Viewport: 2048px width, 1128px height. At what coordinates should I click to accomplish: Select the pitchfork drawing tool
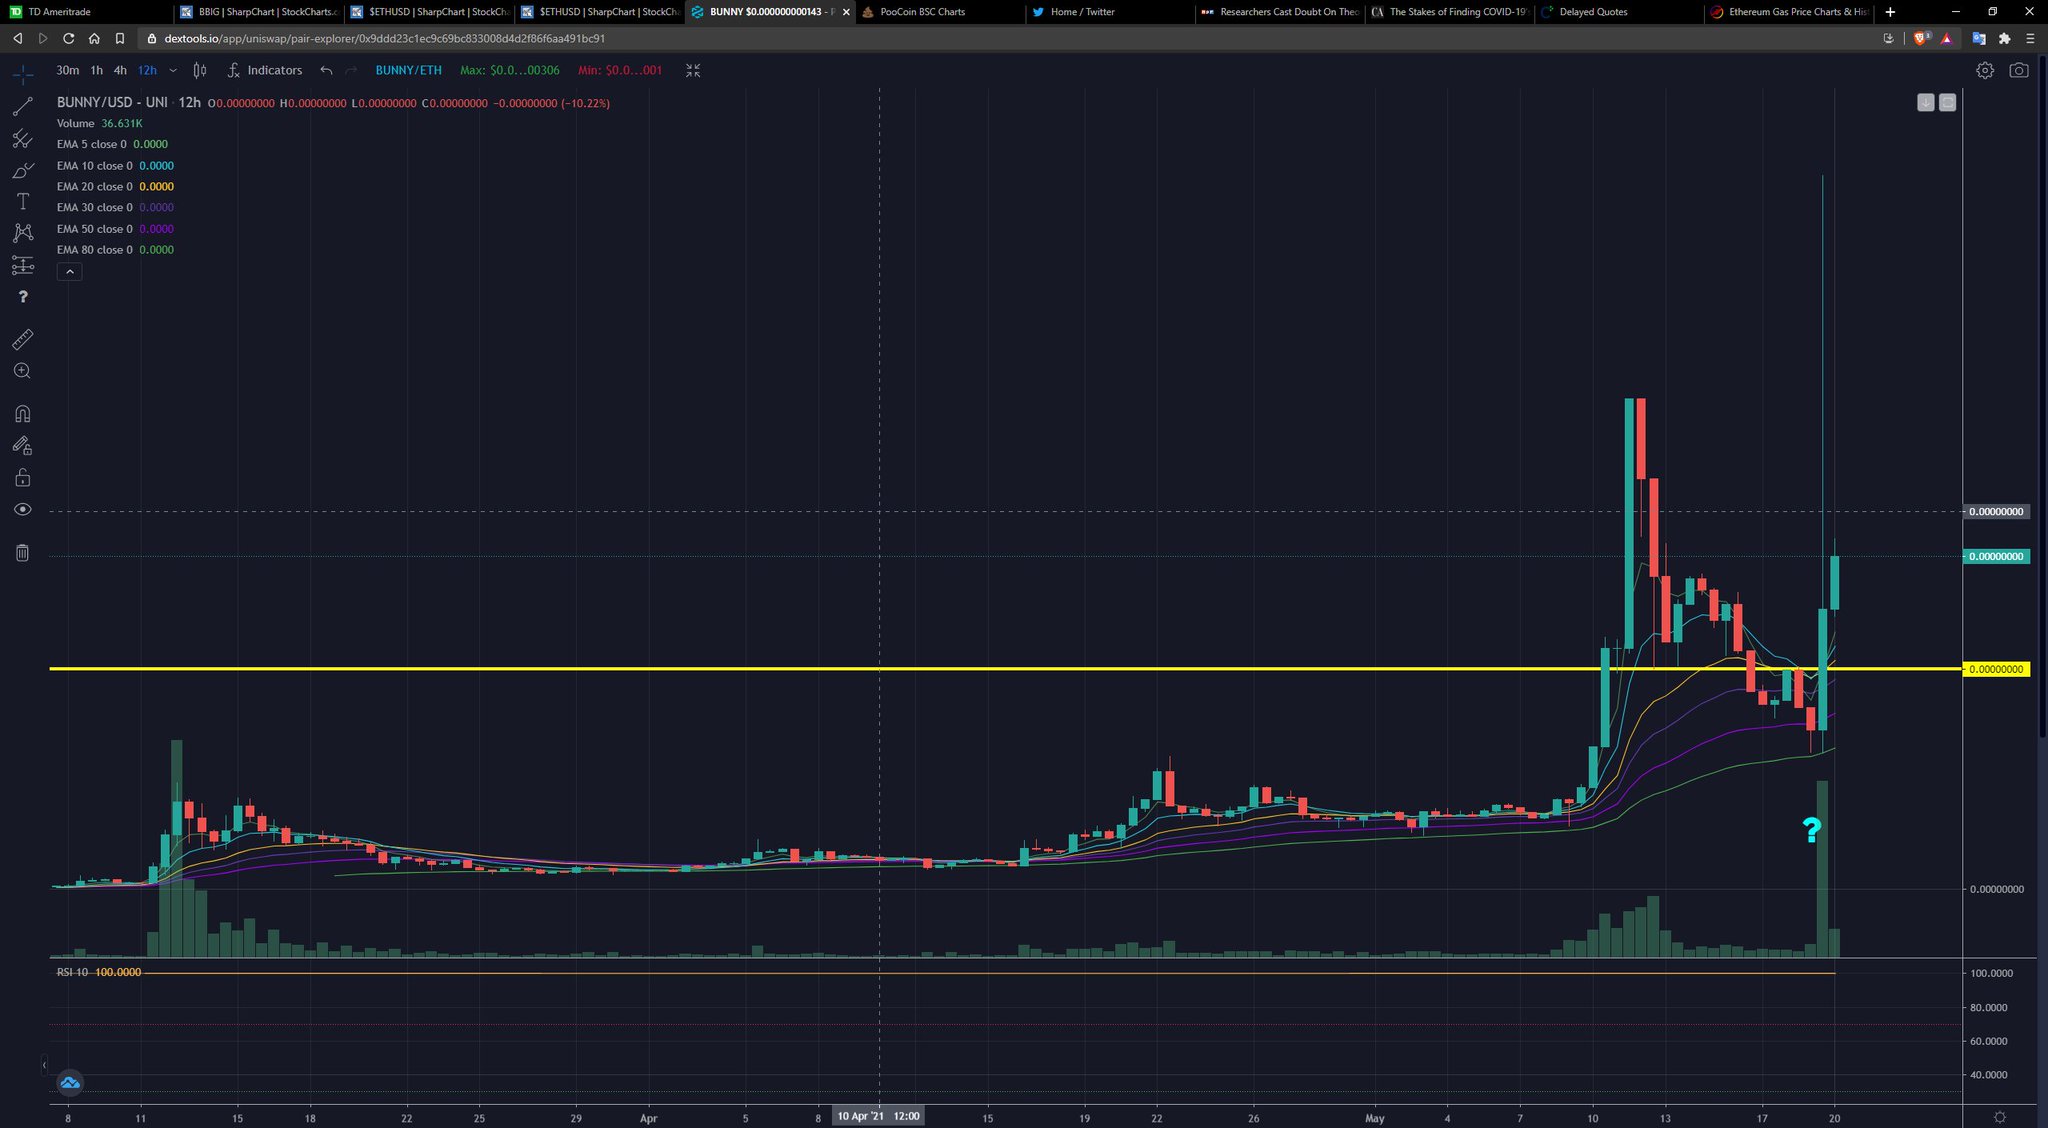22,139
